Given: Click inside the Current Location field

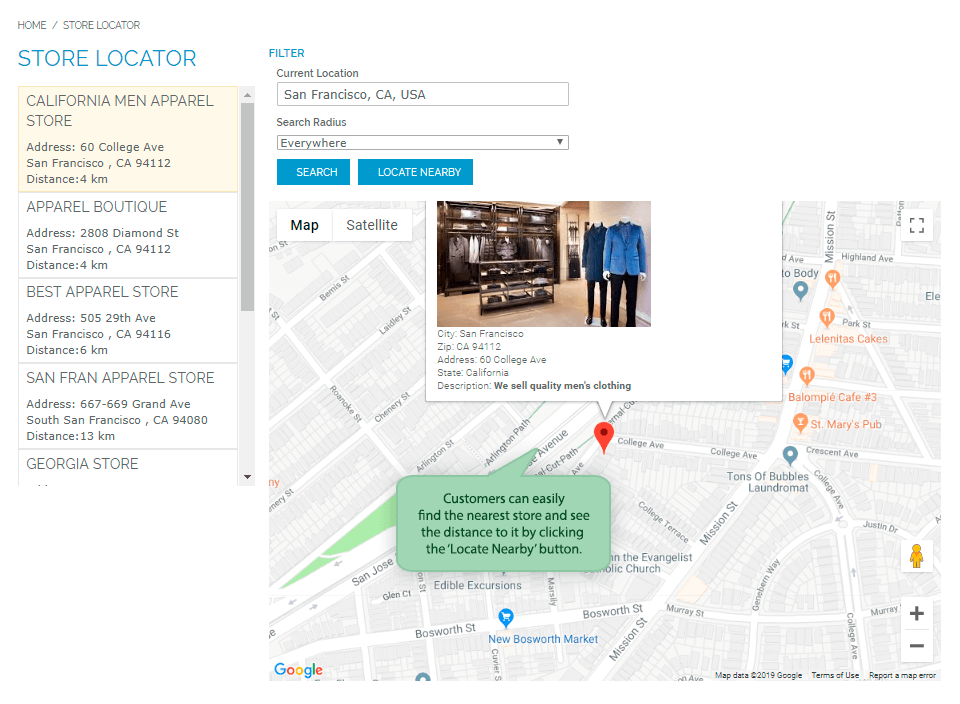Looking at the screenshot, I should (x=422, y=94).
